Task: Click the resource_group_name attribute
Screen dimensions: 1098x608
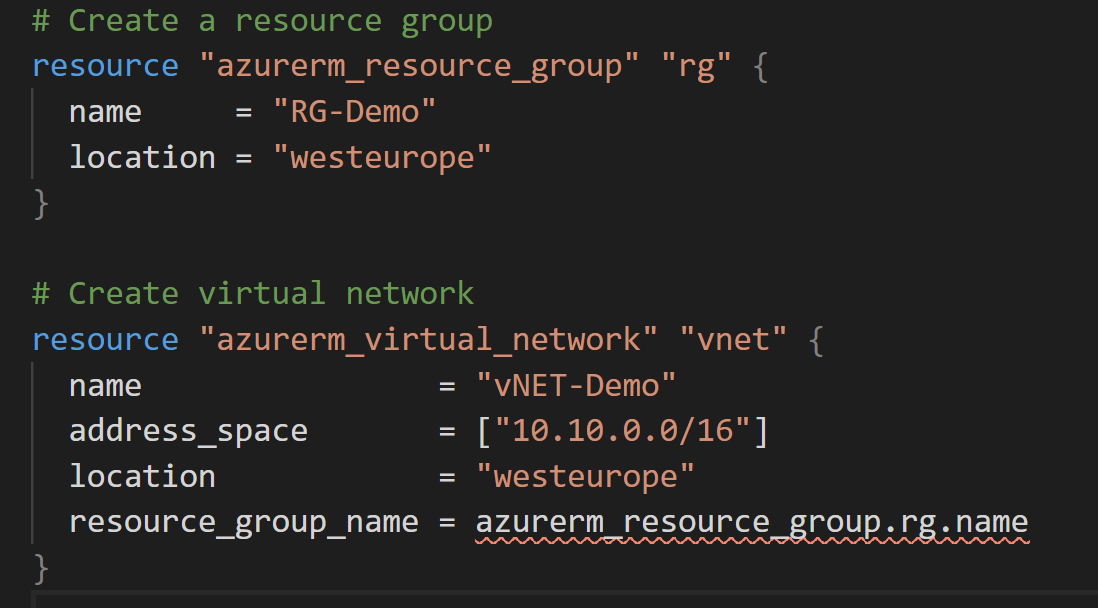Action: pyautogui.click(x=244, y=523)
